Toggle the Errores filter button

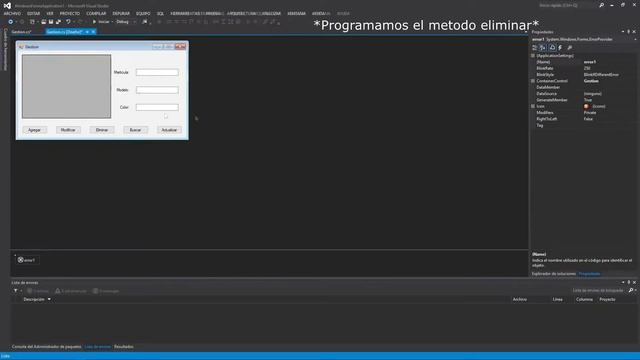38,291
